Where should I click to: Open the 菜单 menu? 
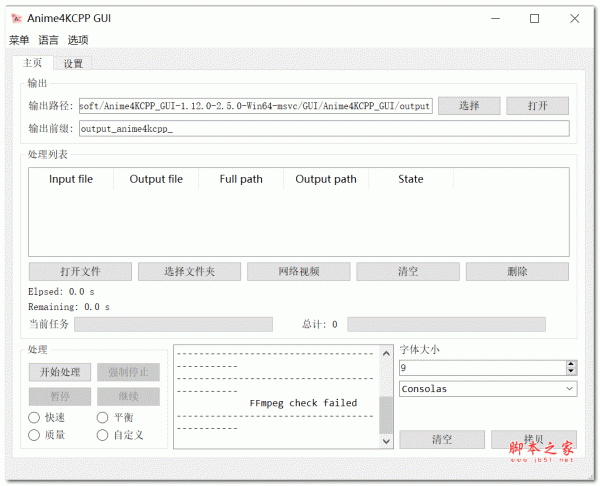pos(19,40)
